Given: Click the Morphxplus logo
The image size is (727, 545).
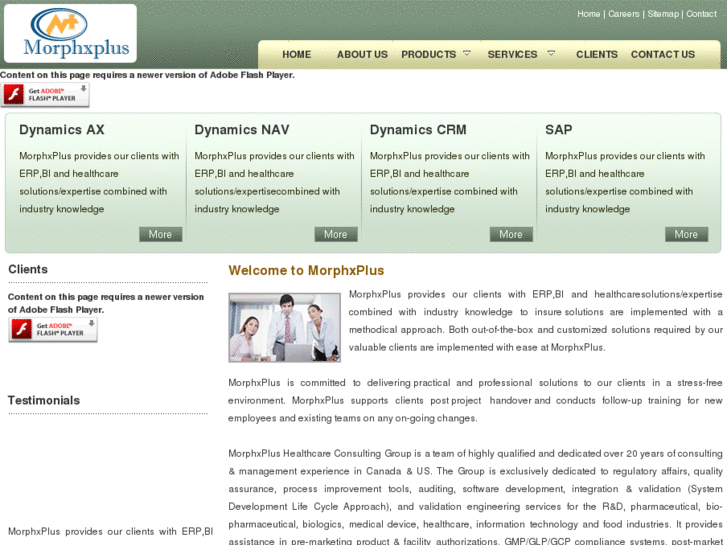Looking at the screenshot, I should point(70,33).
